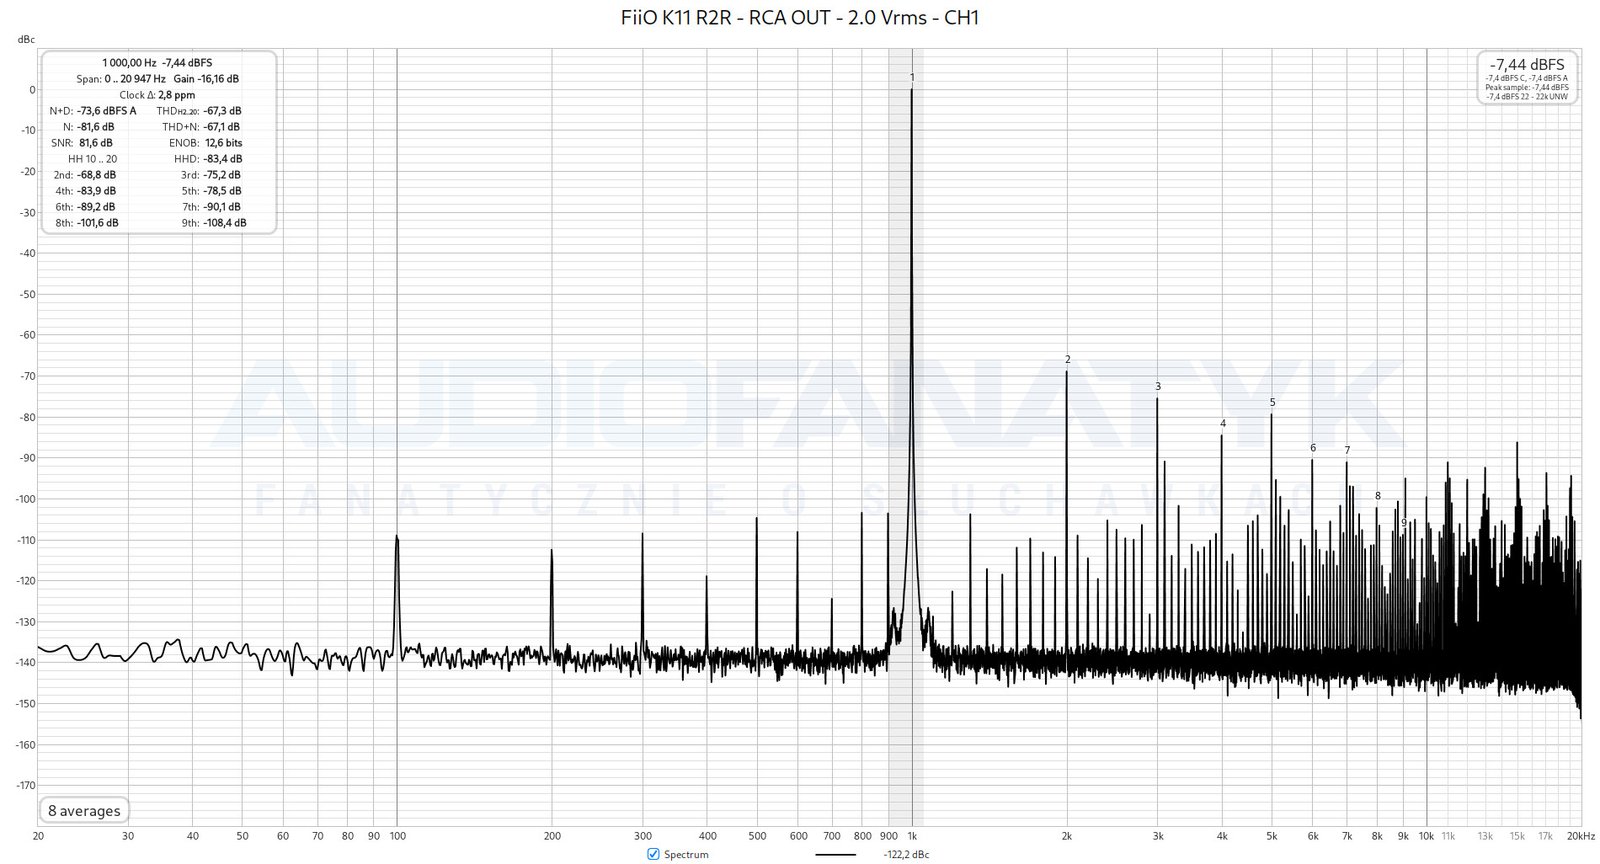1600x864 pixels.
Task: Click the 20kHz label on frequency axis
Action: [x=1578, y=836]
